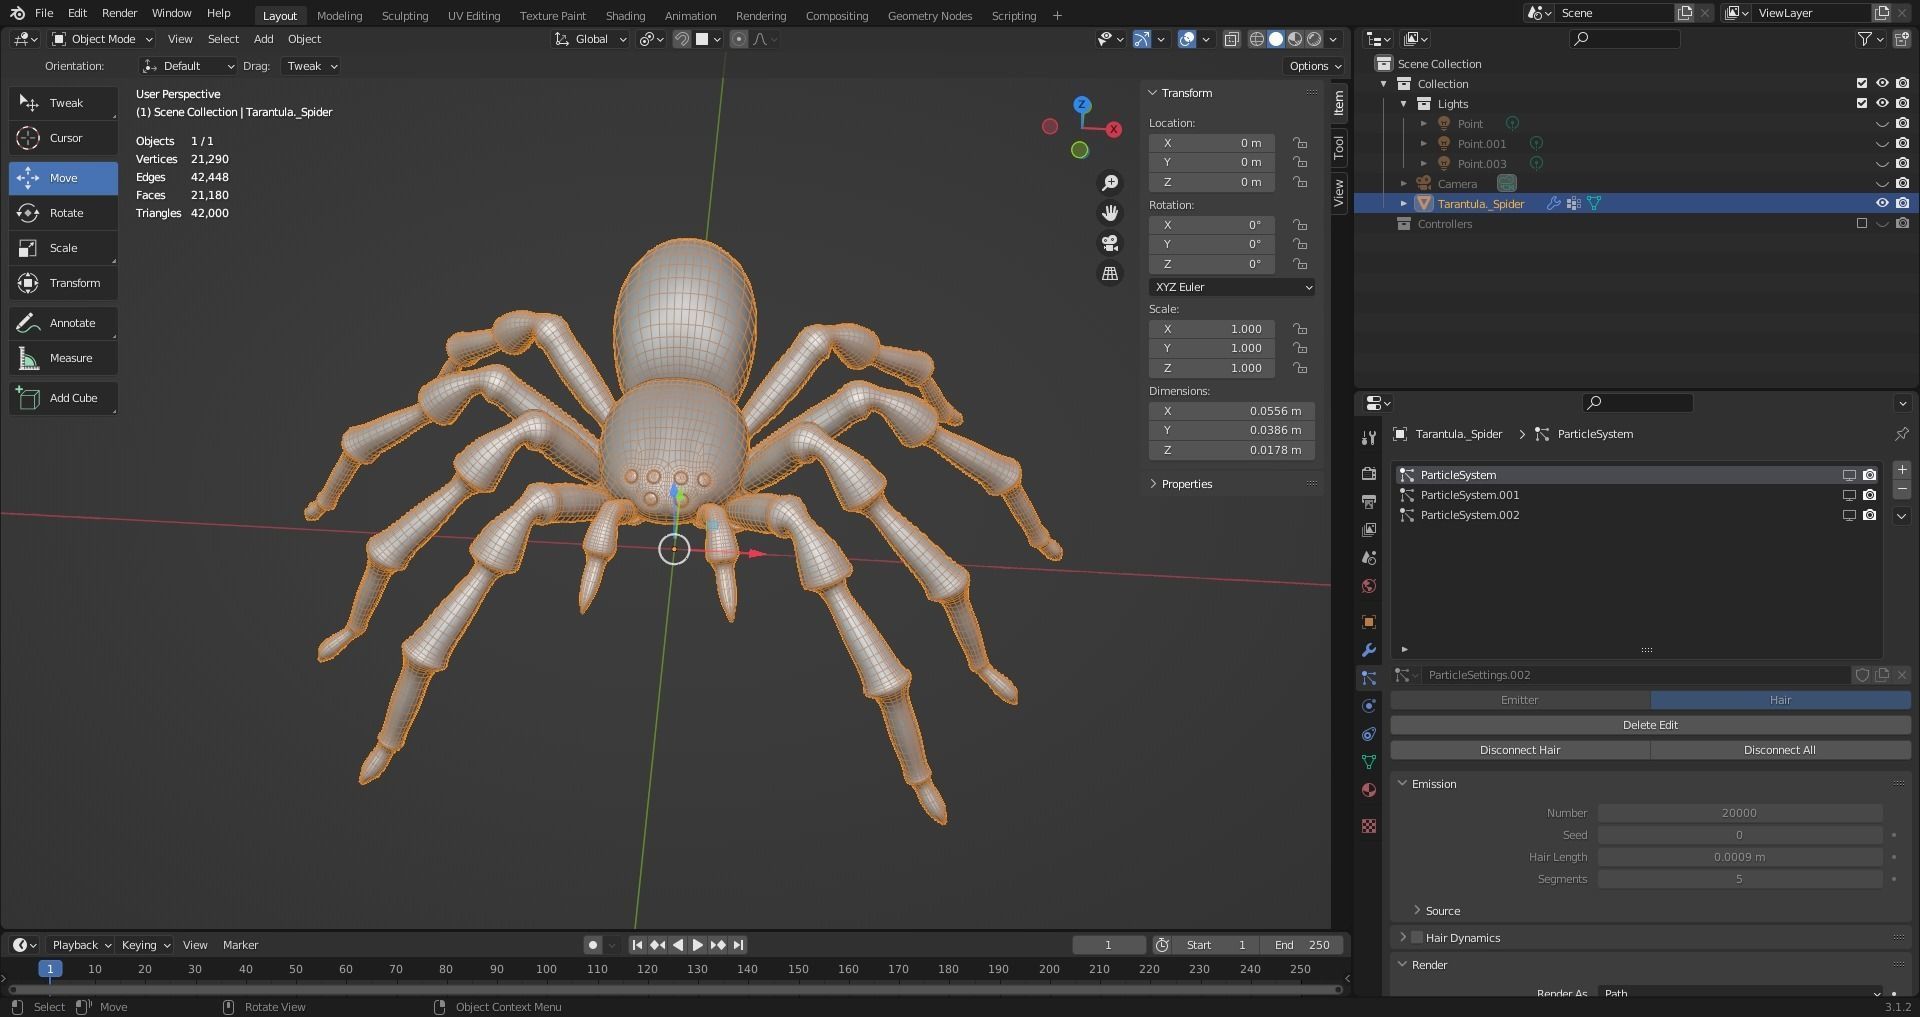The image size is (1920, 1017).
Task: Open the World properties tab icon
Action: click(x=1369, y=586)
